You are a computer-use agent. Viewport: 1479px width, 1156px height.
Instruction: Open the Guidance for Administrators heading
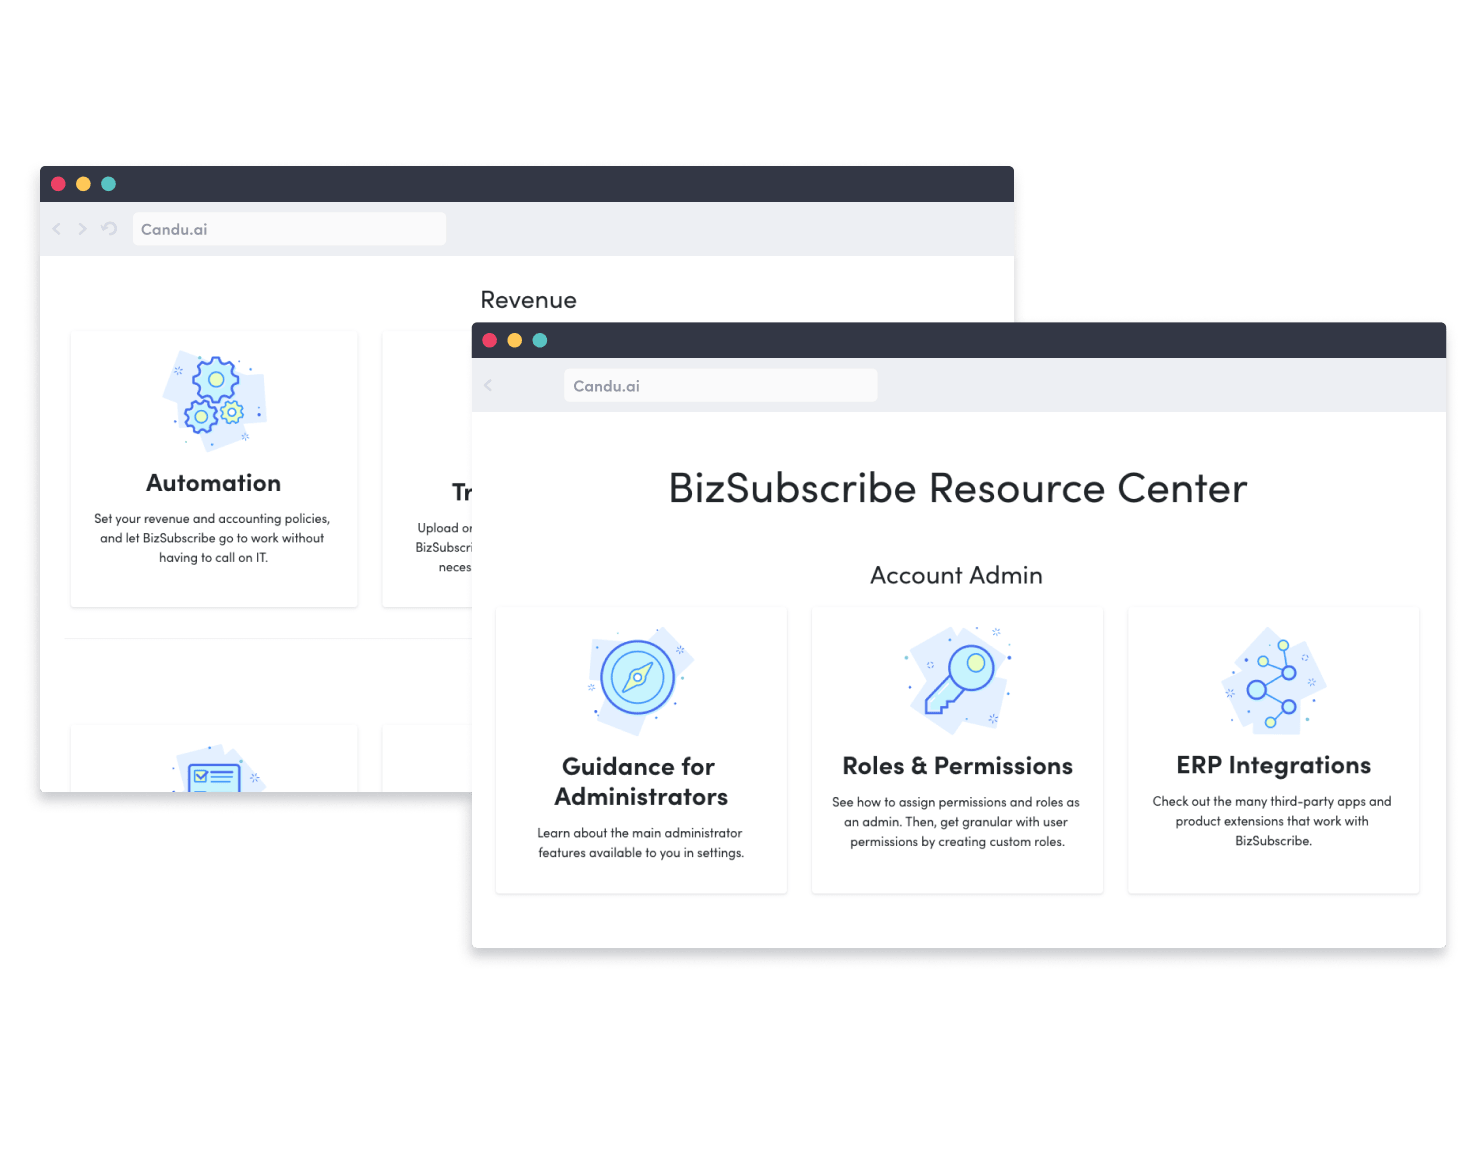641,782
